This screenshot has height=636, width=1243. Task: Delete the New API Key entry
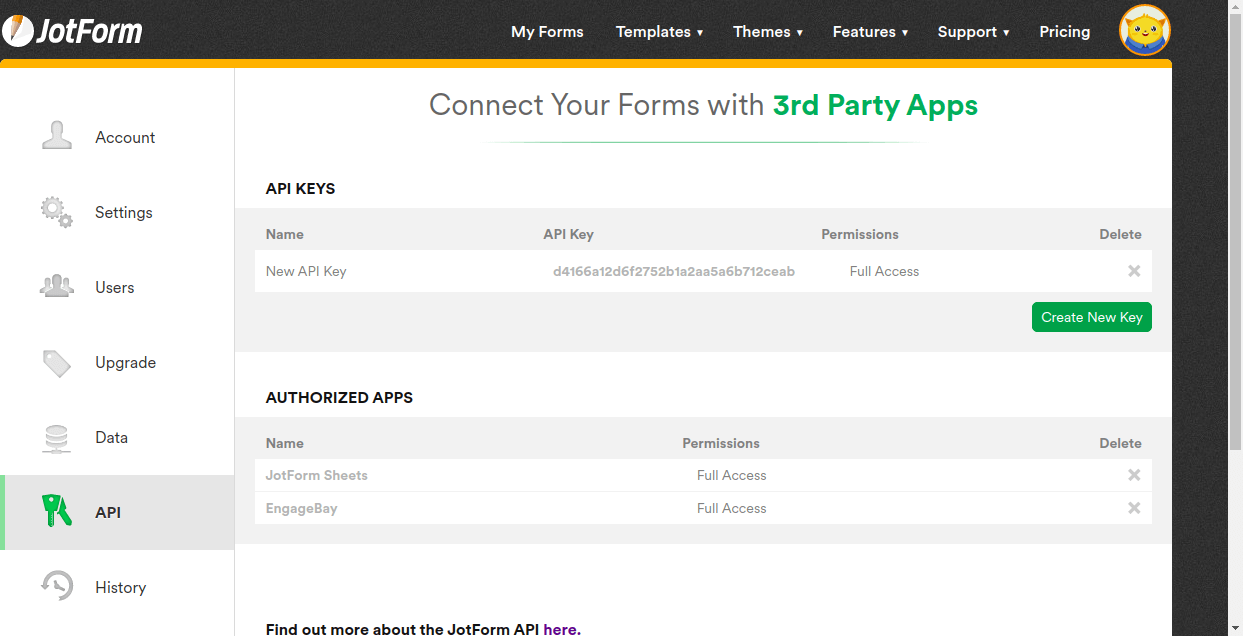(1134, 271)
